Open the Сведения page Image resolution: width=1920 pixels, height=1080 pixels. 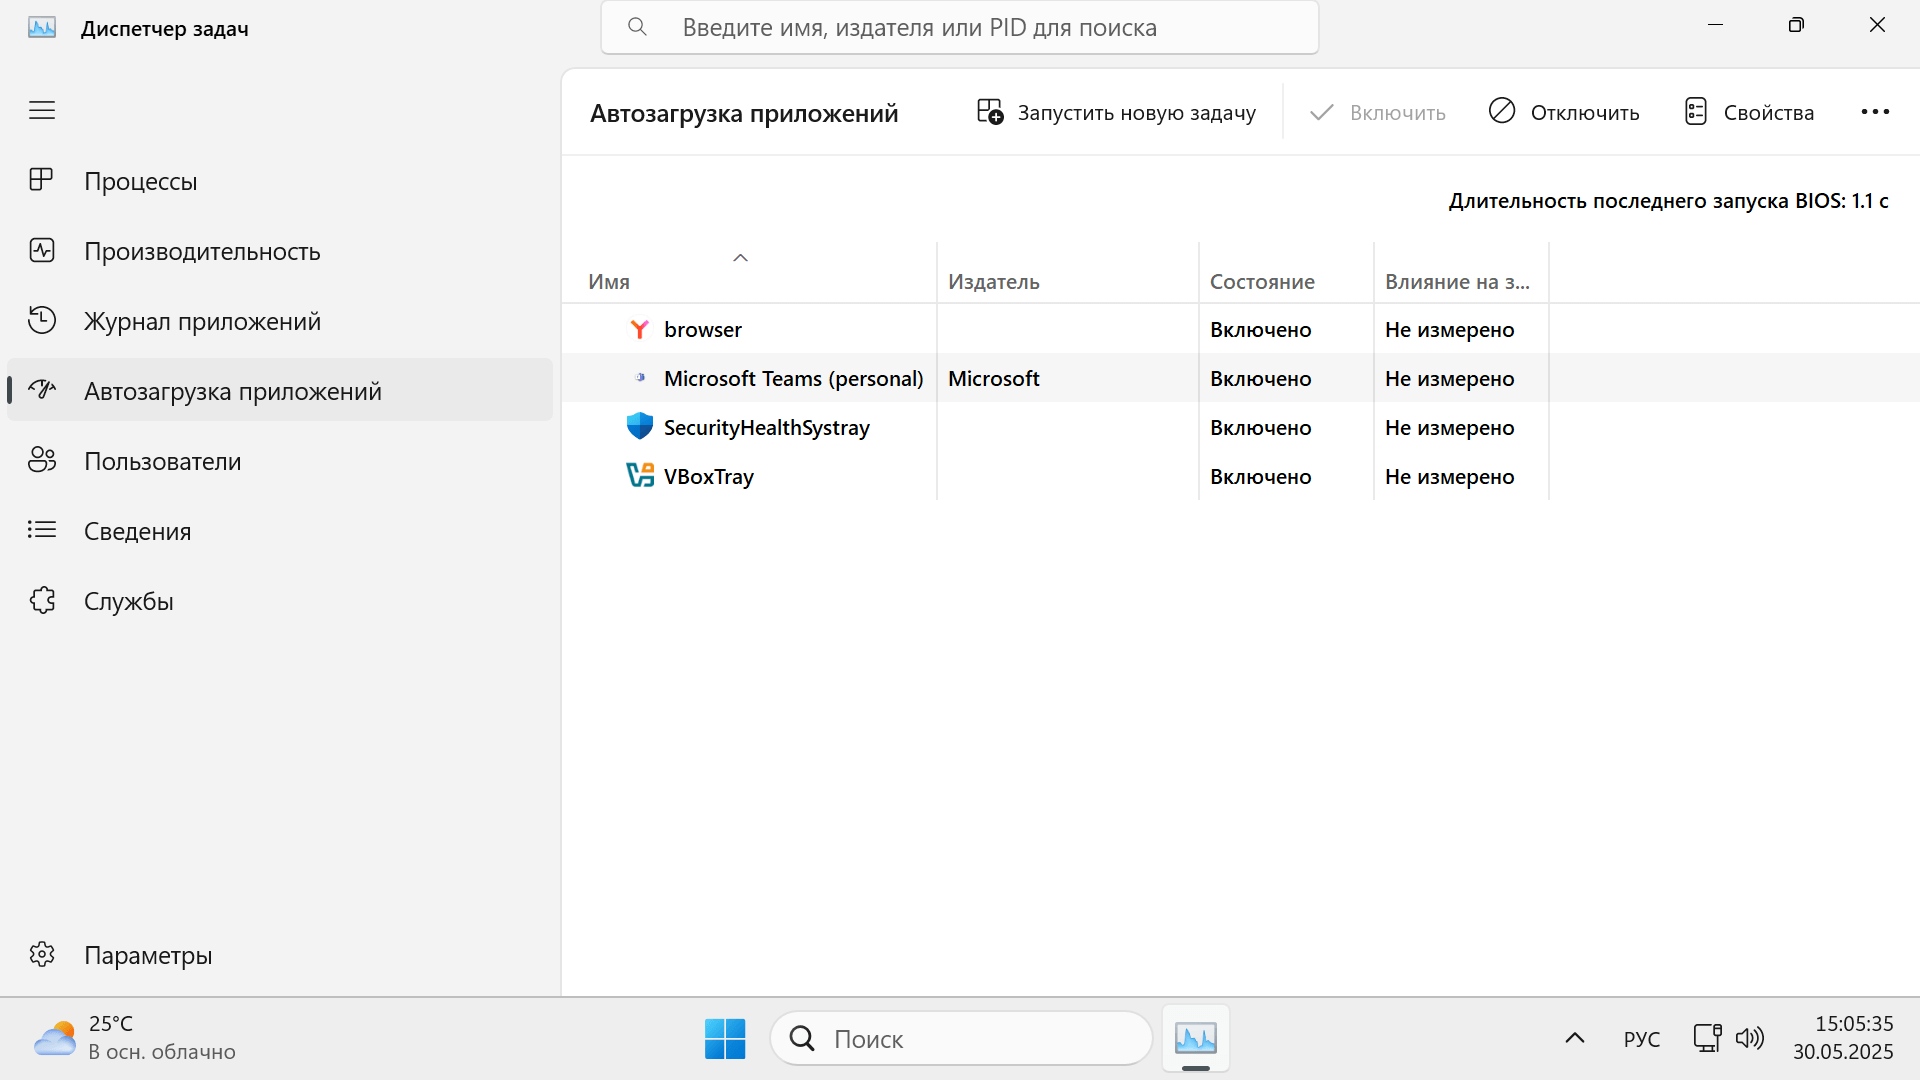coord(137,531)
